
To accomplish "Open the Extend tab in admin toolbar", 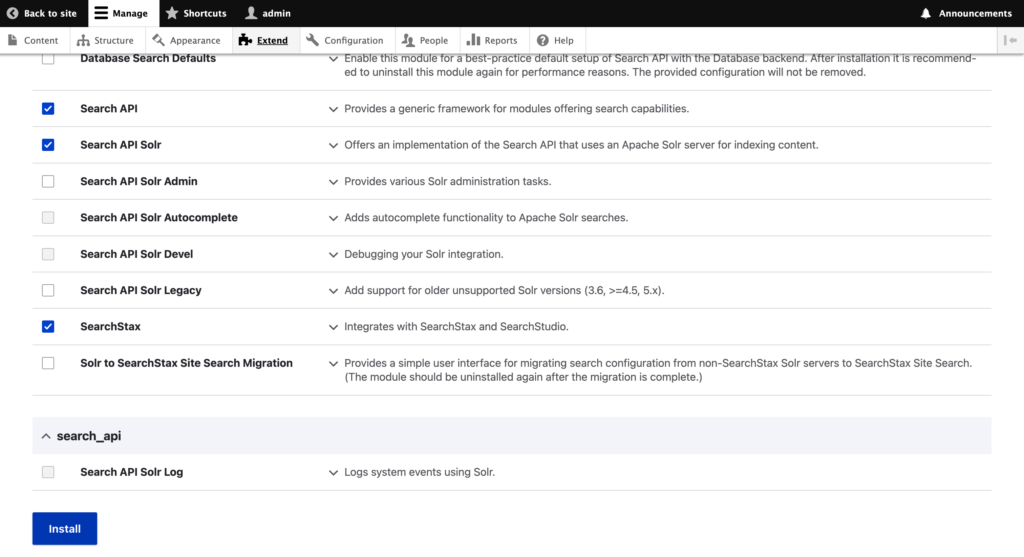I will (263, 40).
